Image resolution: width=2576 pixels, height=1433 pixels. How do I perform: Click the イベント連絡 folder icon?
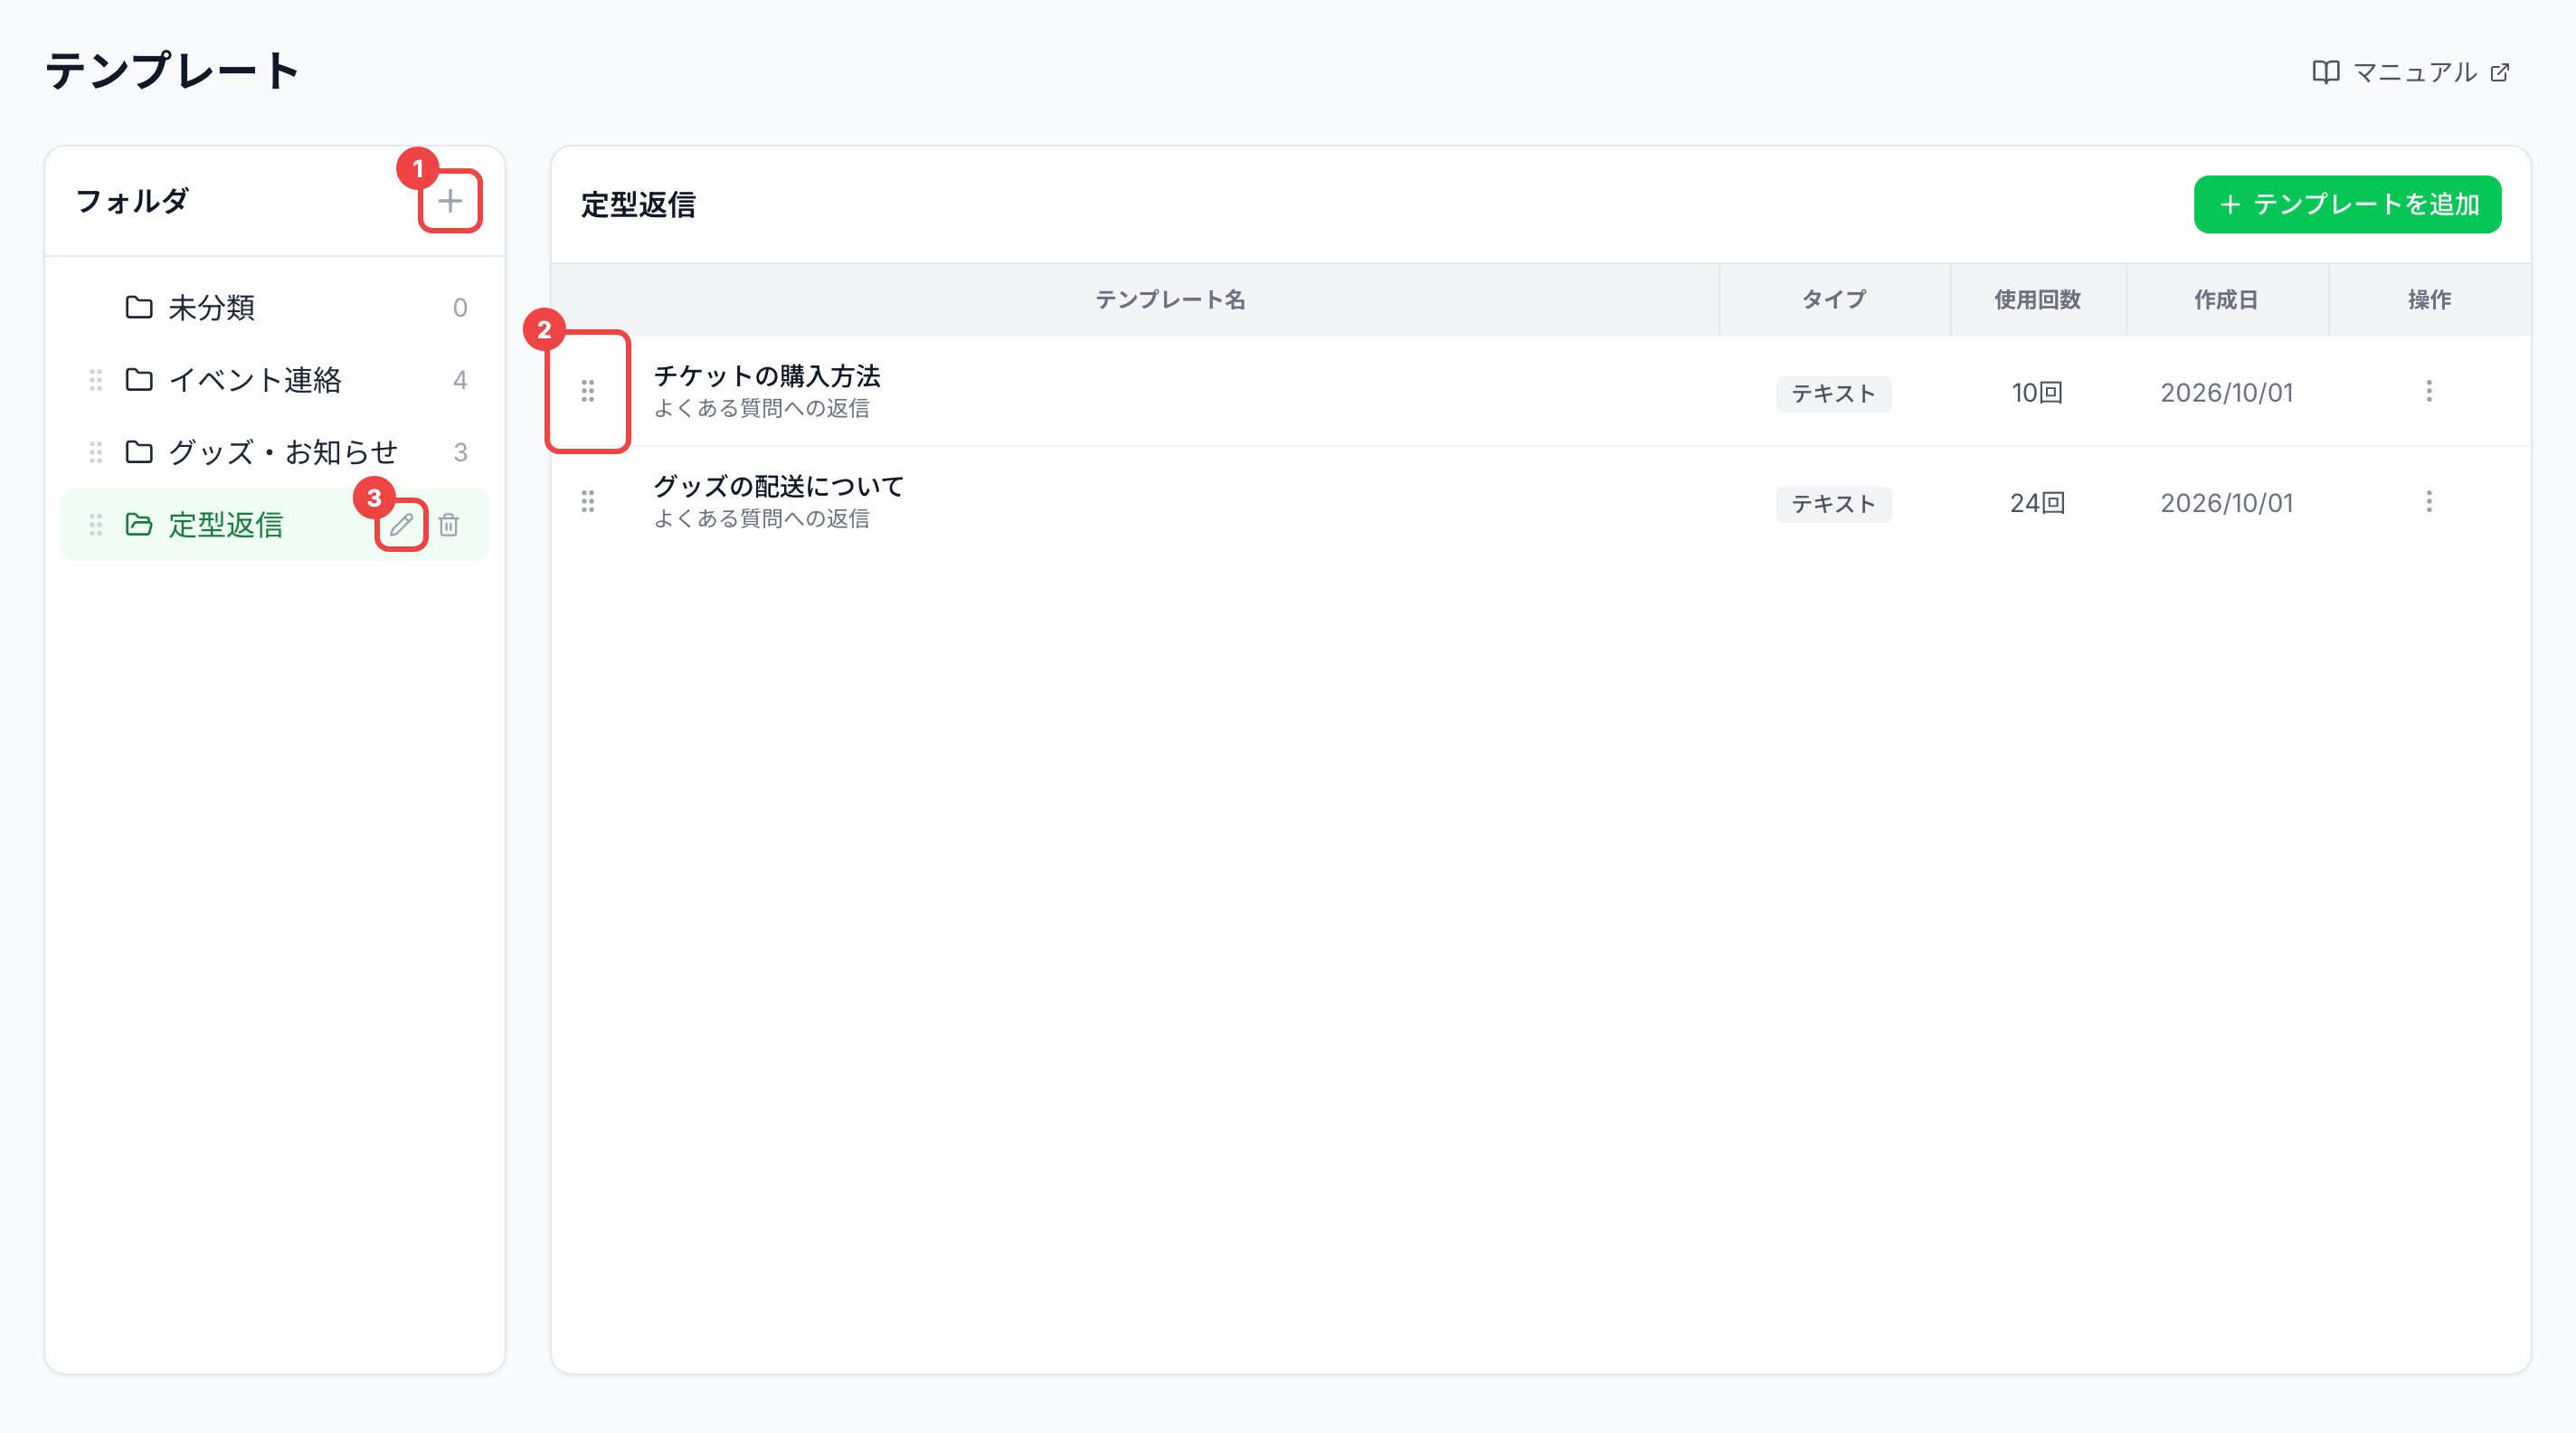point(139,380)
